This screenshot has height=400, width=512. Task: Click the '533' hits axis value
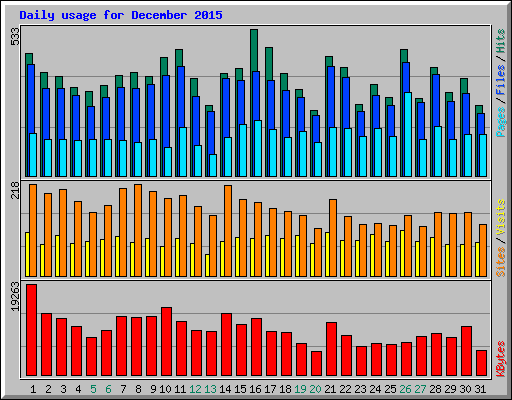tap(15, 36)
